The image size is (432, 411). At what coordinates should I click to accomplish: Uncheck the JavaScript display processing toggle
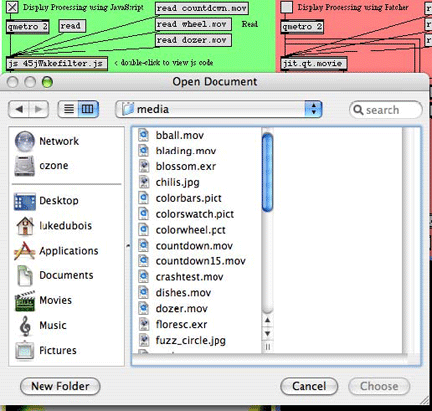point(12,7)
